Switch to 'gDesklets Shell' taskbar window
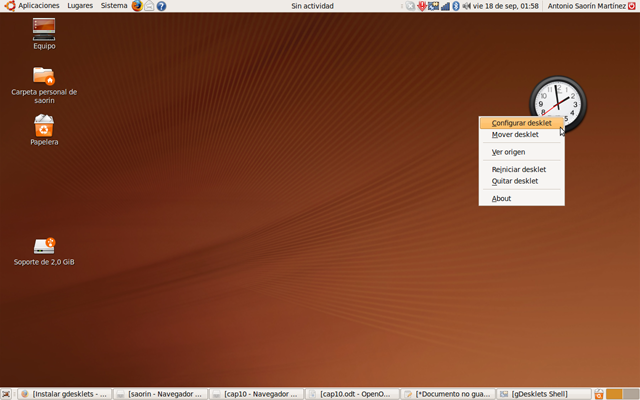The height and width of the screenshot is (400, 640). click(x=544, y=394)
